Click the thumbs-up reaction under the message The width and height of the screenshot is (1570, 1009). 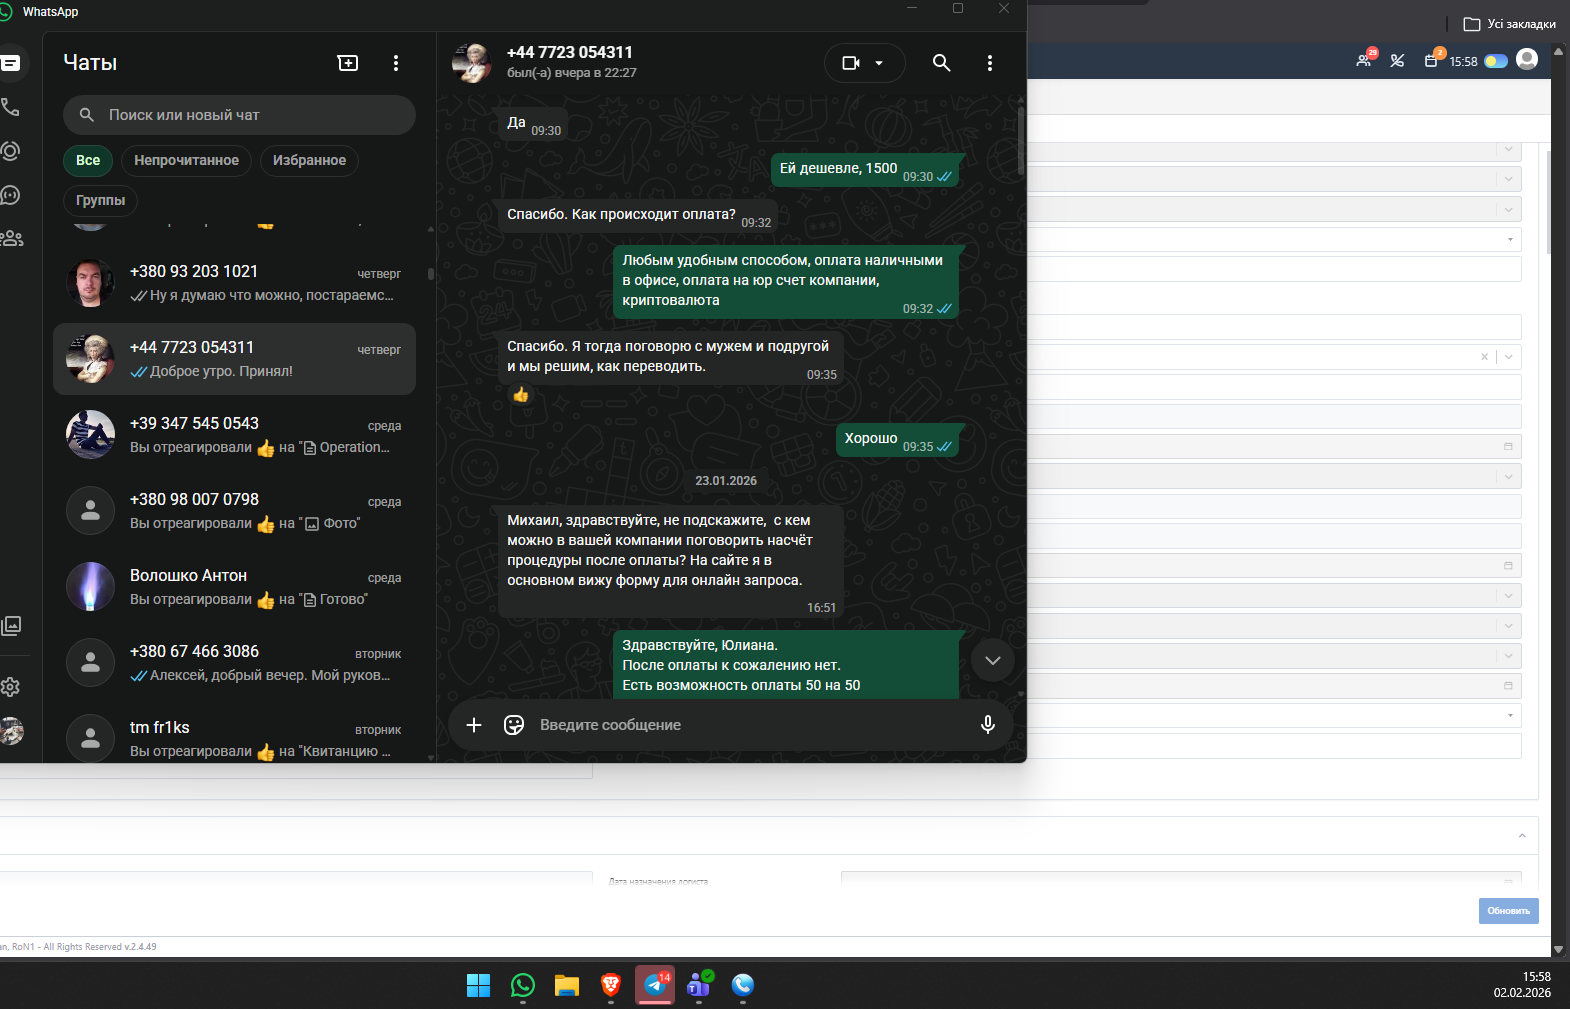[x=521, y=395]
